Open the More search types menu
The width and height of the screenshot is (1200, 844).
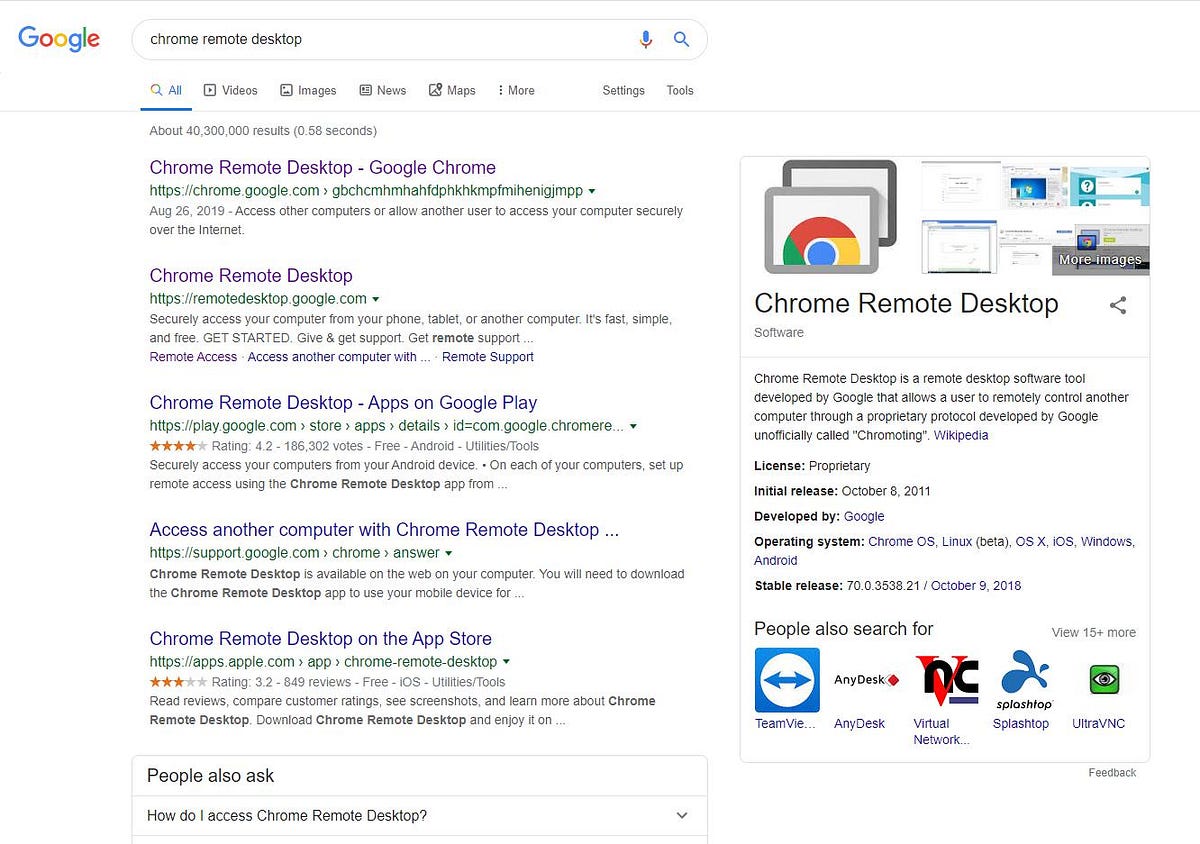[x=516, y=90]
